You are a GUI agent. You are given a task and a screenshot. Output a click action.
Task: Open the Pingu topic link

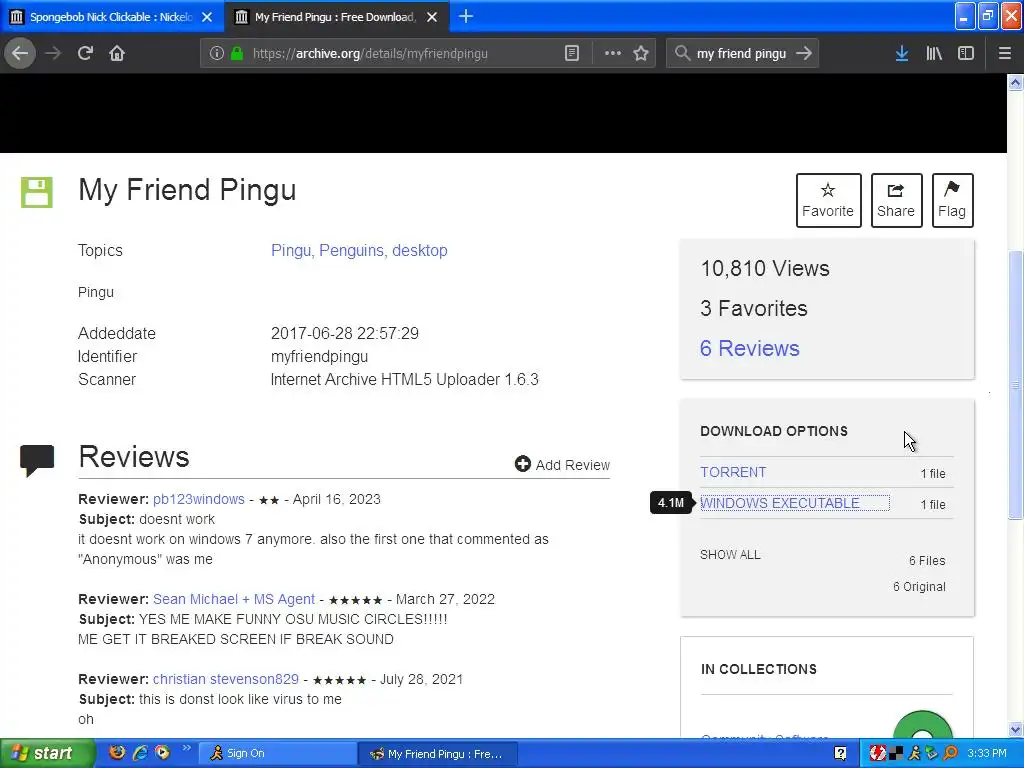point(292,250)
